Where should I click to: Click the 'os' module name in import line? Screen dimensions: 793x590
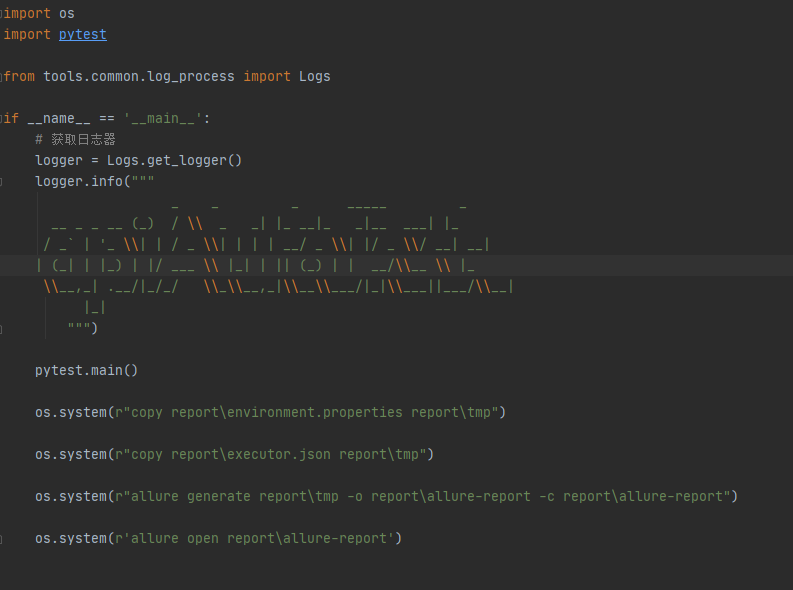coord(66,14)
